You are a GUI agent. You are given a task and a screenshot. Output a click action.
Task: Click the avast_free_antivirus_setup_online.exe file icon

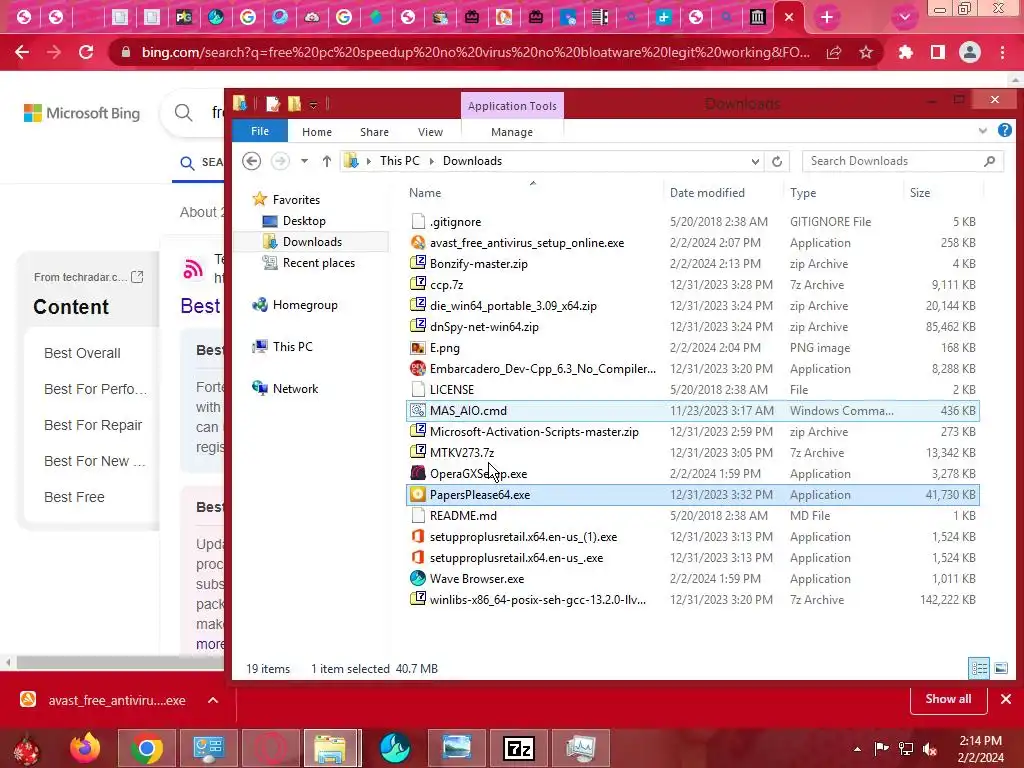(418, 242)
